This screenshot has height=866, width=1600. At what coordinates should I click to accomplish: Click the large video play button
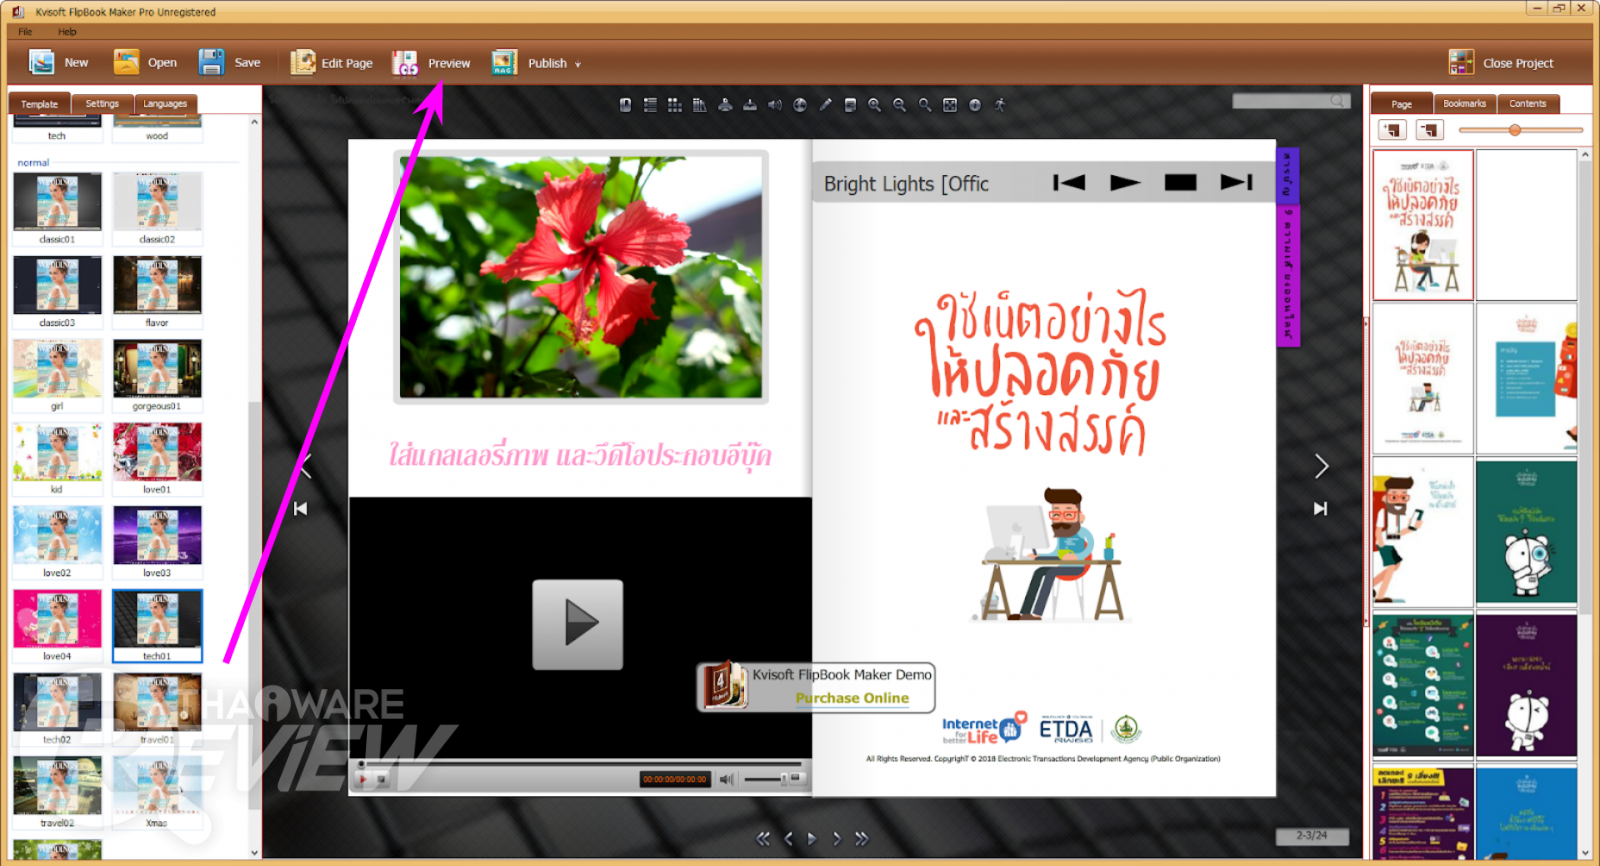coord(578,624)
